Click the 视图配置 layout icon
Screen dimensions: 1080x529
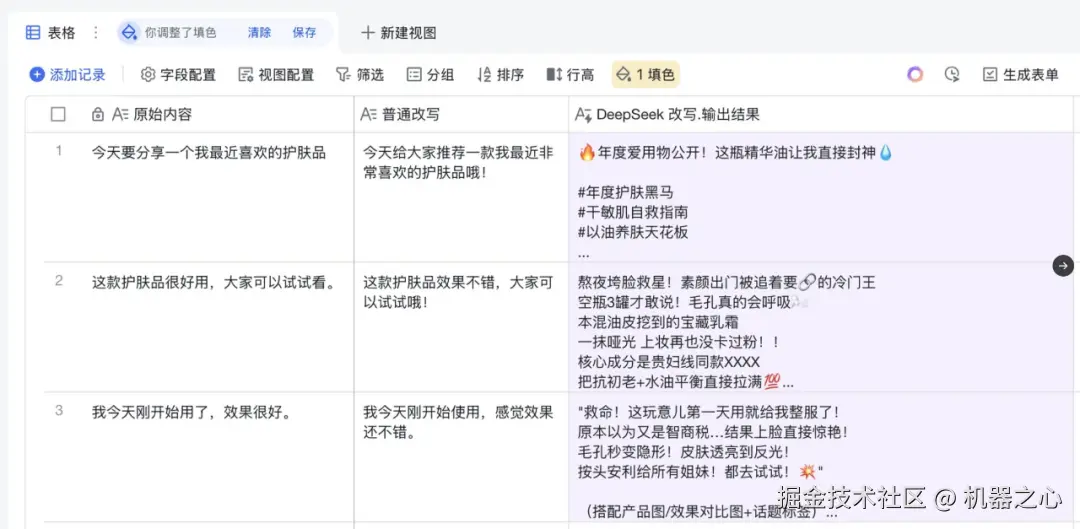tap(245, 74)
